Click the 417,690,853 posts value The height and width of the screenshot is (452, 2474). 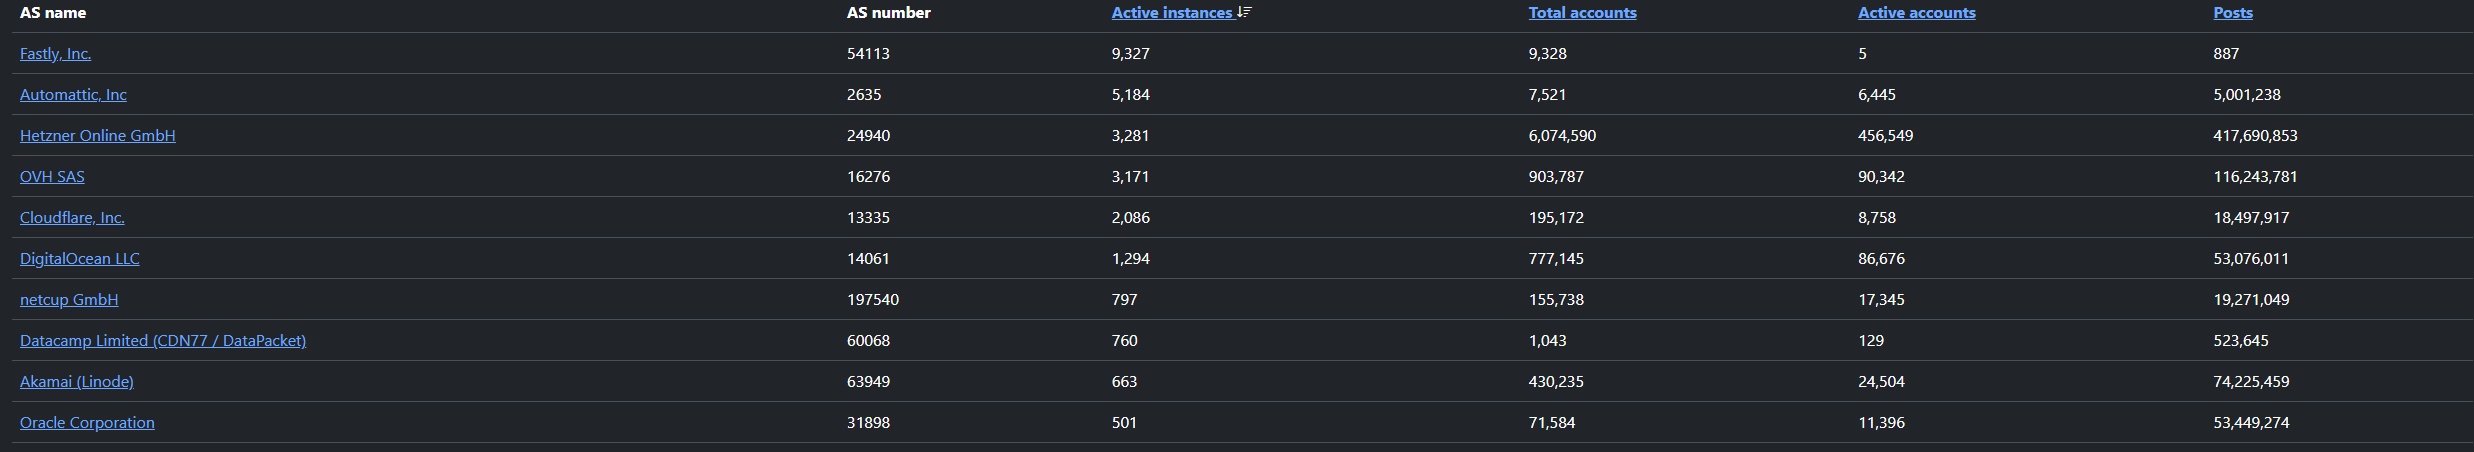pyautogui.click(x=2254, y=136)
